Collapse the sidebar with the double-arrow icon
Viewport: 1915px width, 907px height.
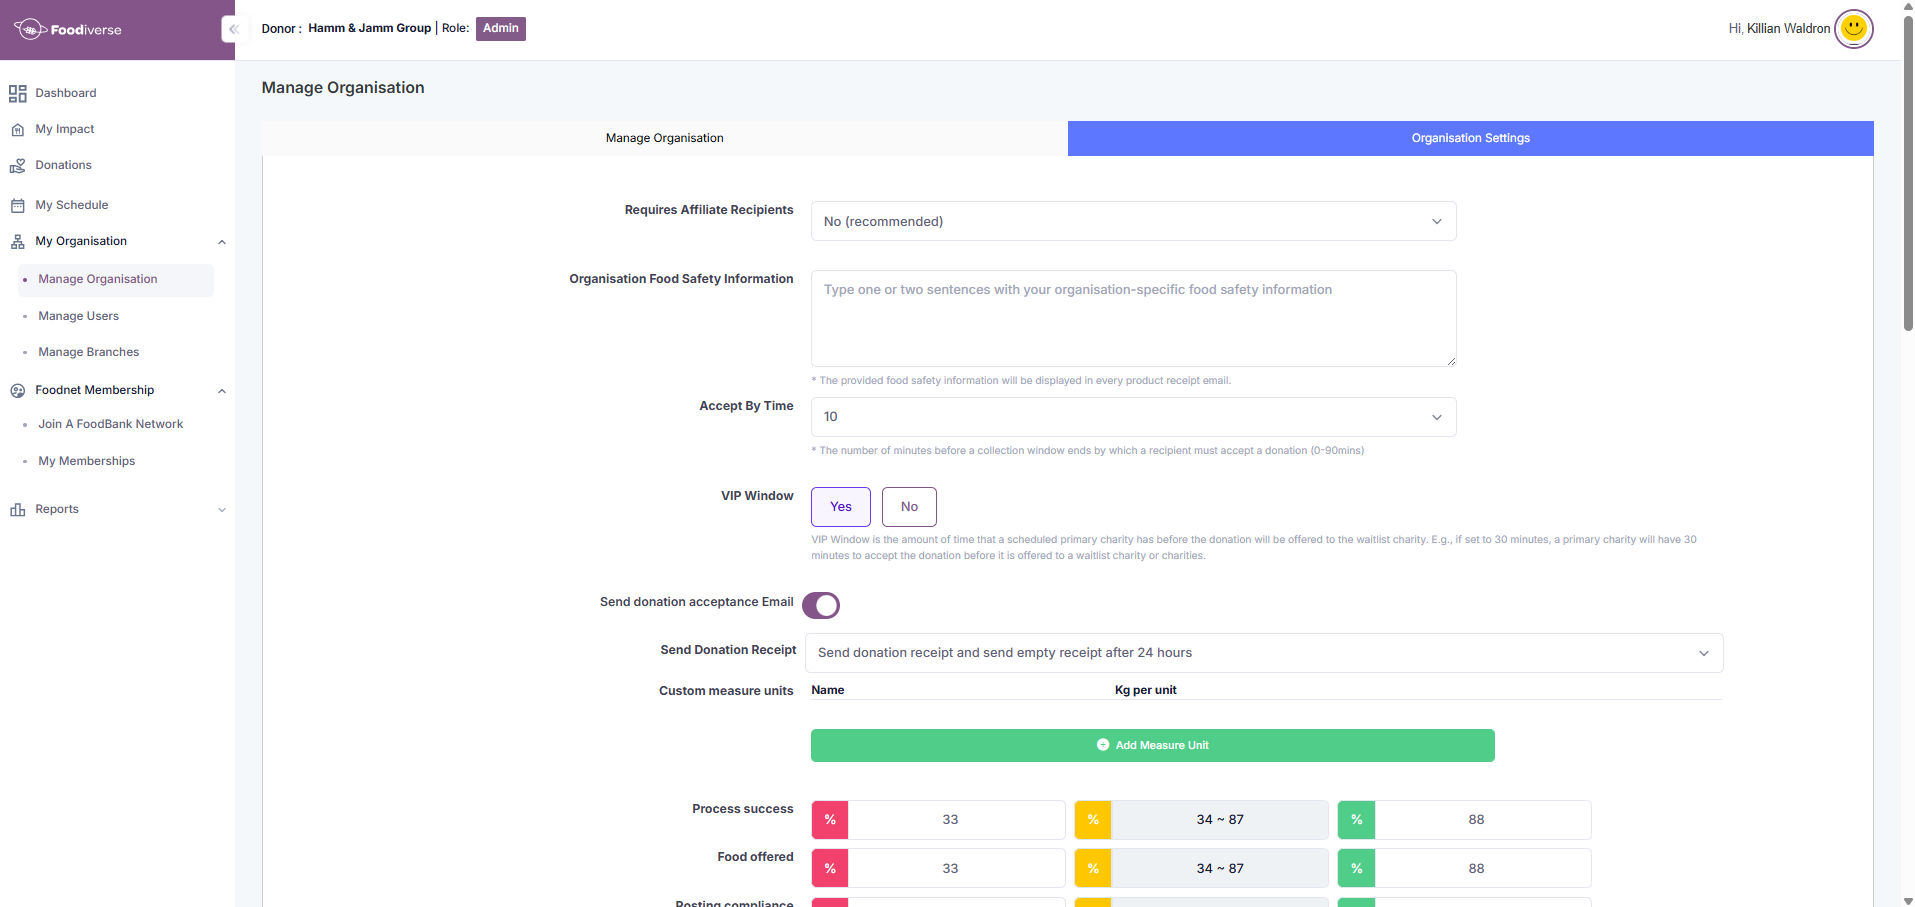click(x=232, y=29)
